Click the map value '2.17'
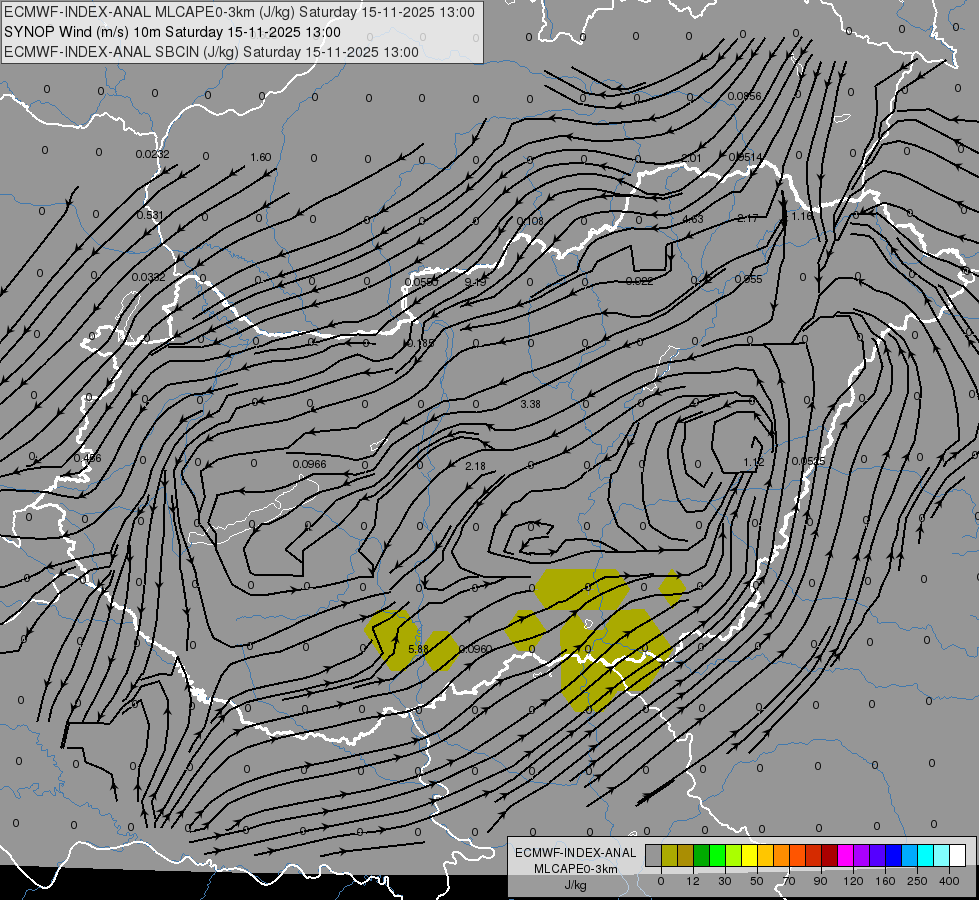Viewport: 979px width, 900px height. (x=747, y=218)
